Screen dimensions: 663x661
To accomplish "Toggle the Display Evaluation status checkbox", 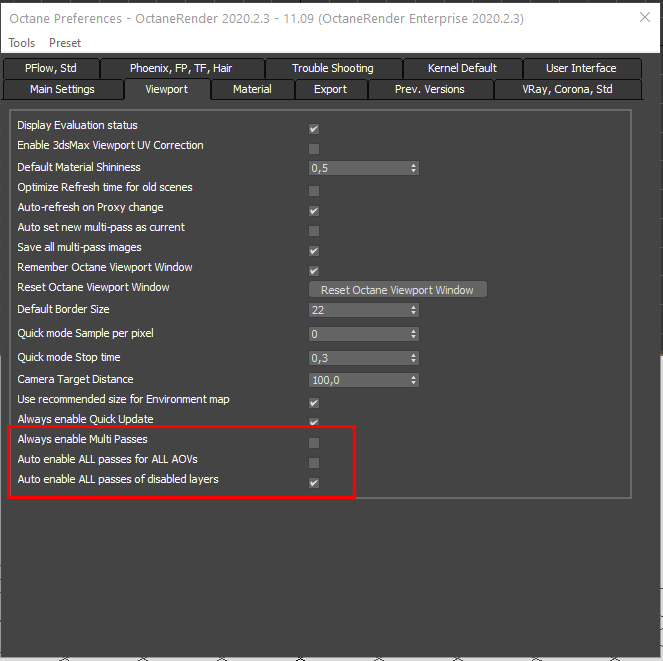I will click(314, 129).
